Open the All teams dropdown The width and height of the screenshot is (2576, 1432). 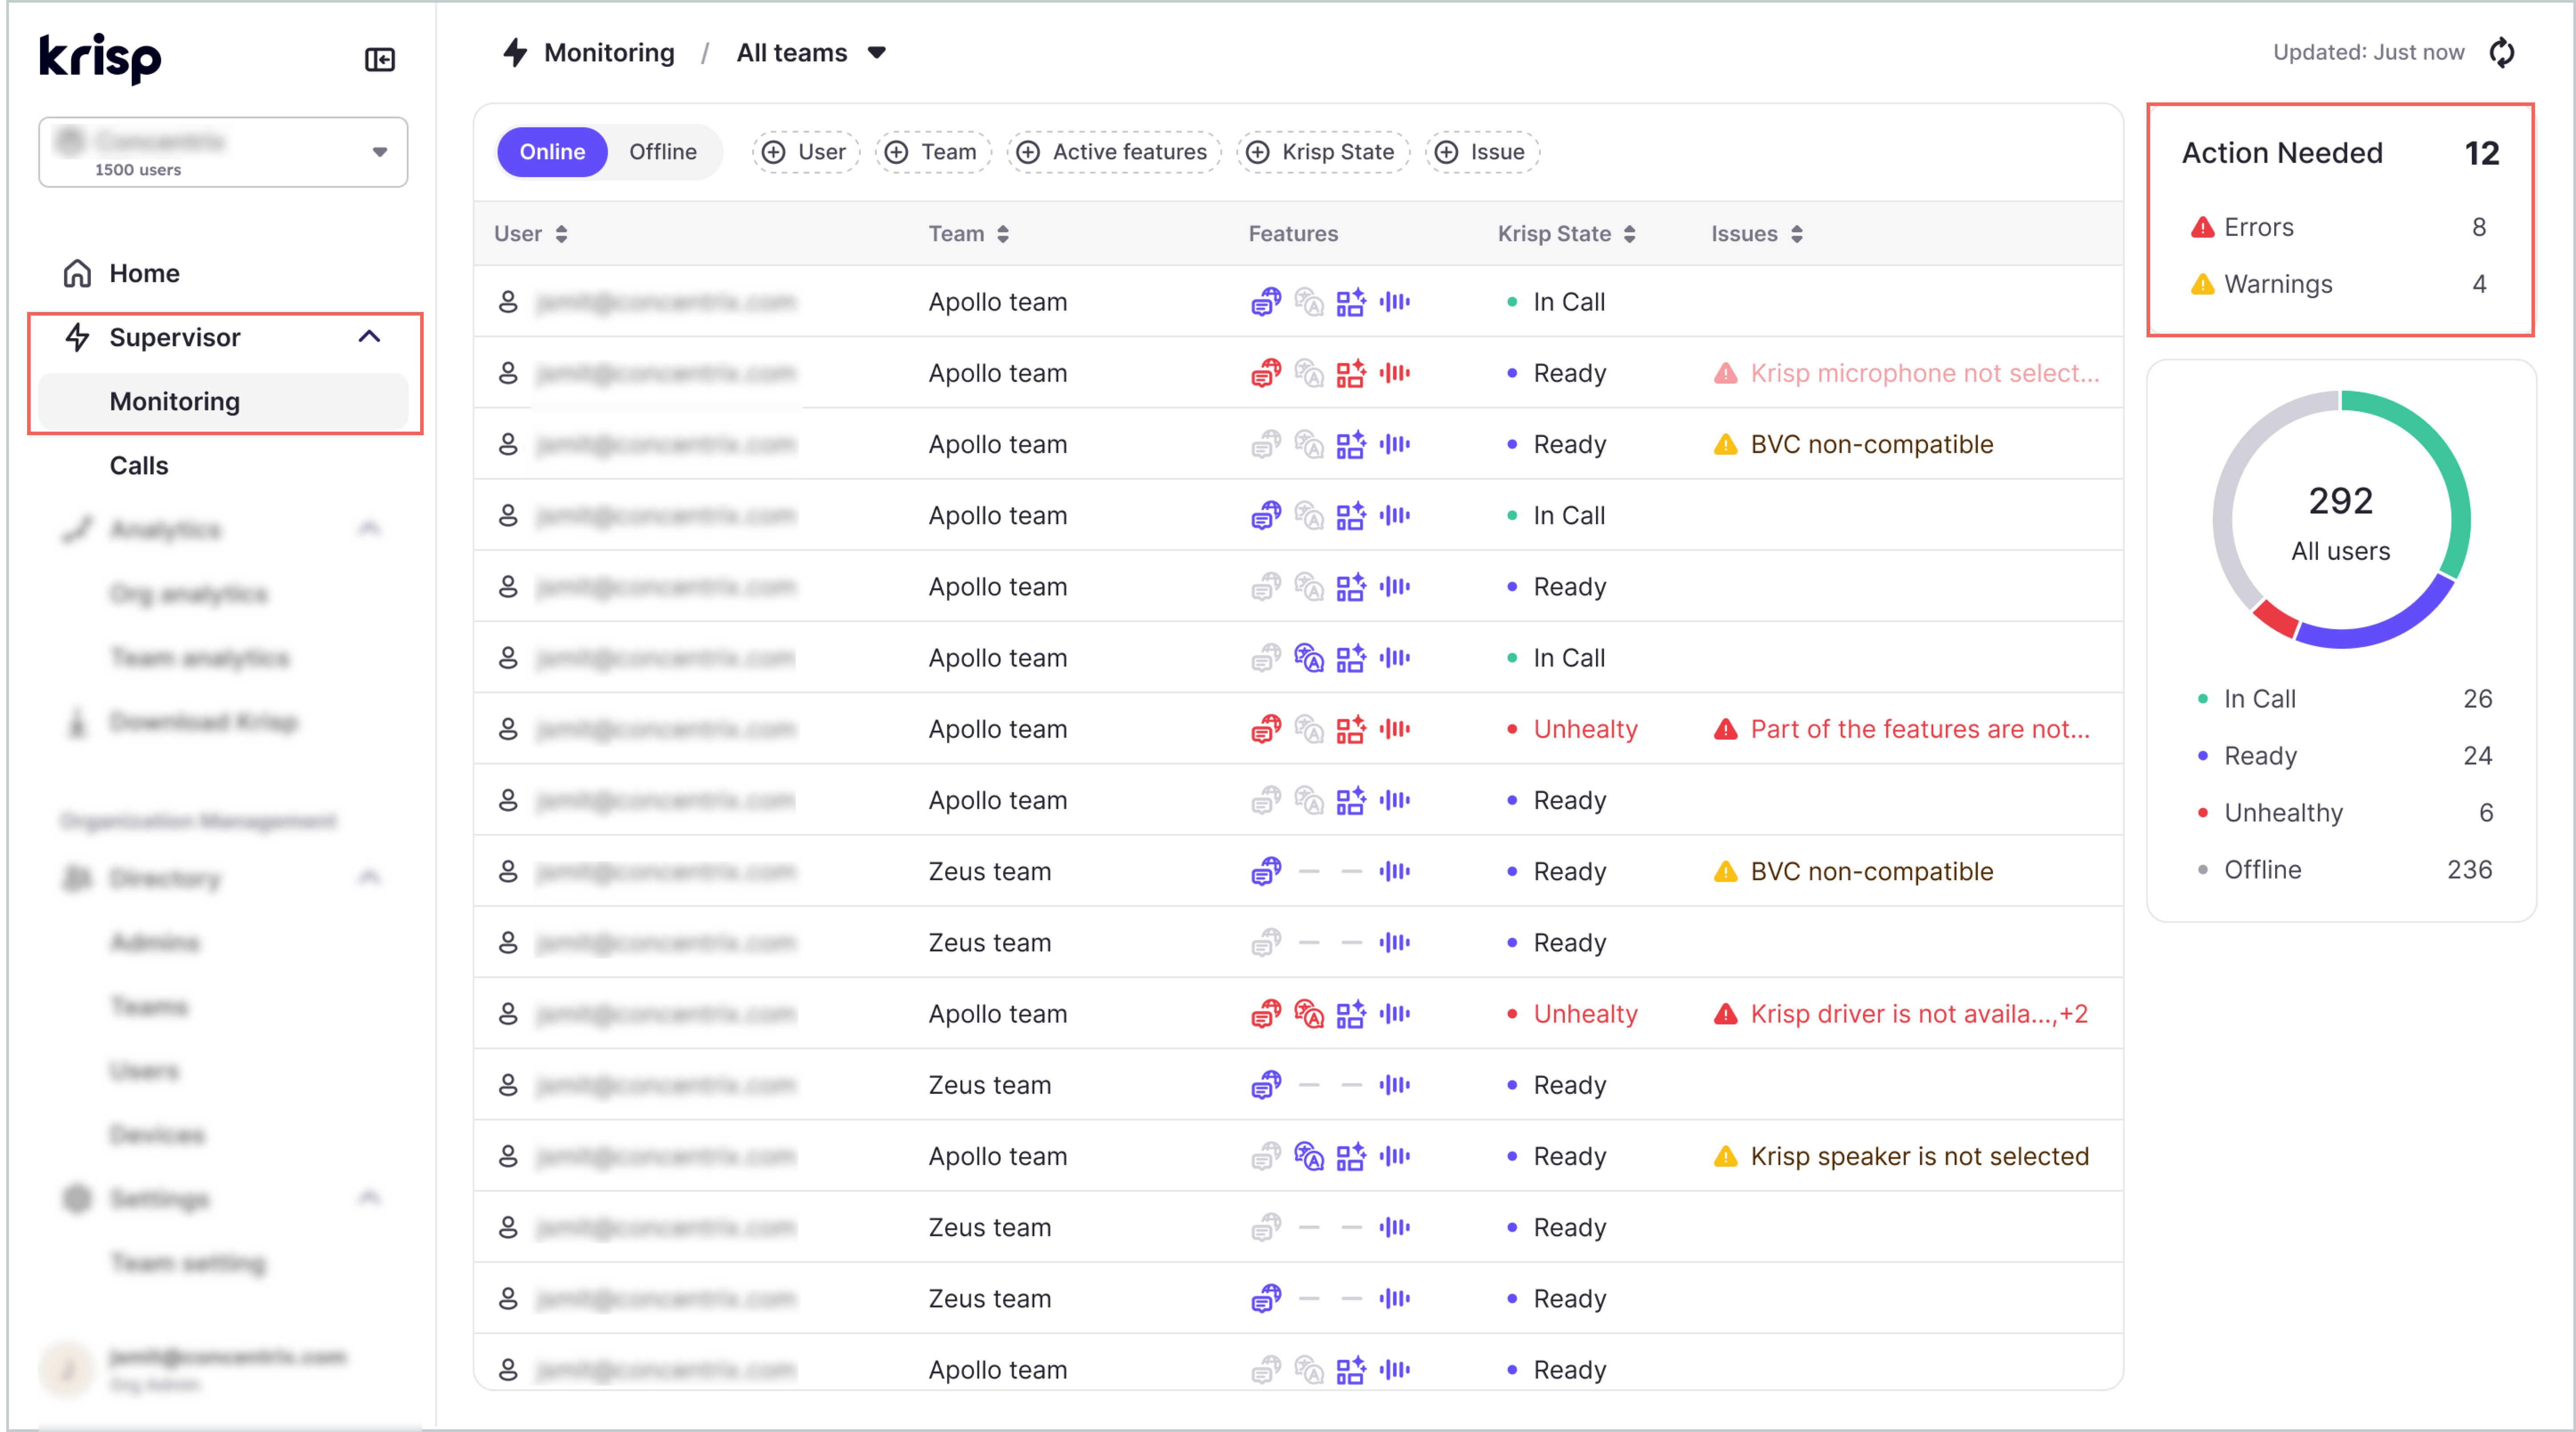[x=811, y=53]
